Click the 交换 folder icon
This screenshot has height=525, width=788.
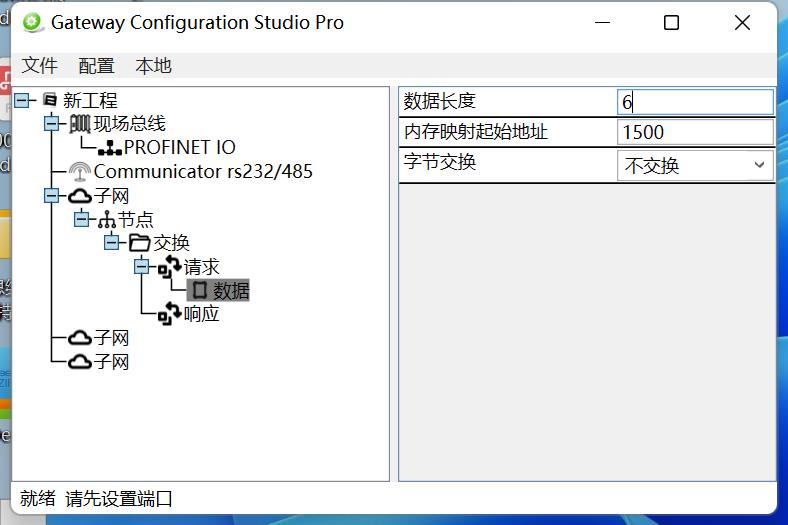[140, 243]
